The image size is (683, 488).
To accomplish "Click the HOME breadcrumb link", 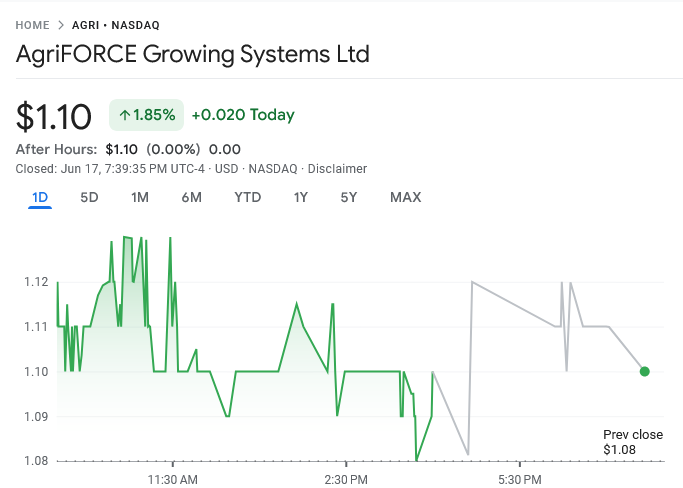I will (x=33, y=25).
